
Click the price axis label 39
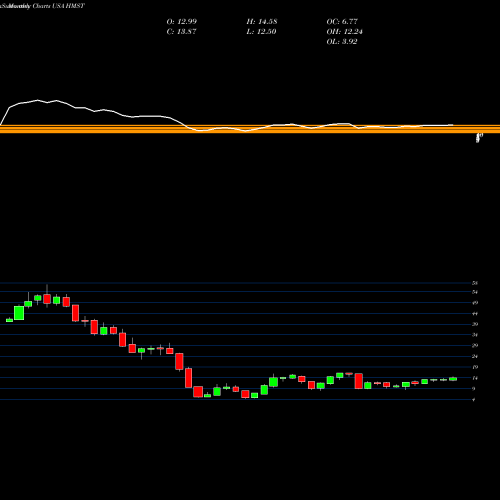pos(475,324)
